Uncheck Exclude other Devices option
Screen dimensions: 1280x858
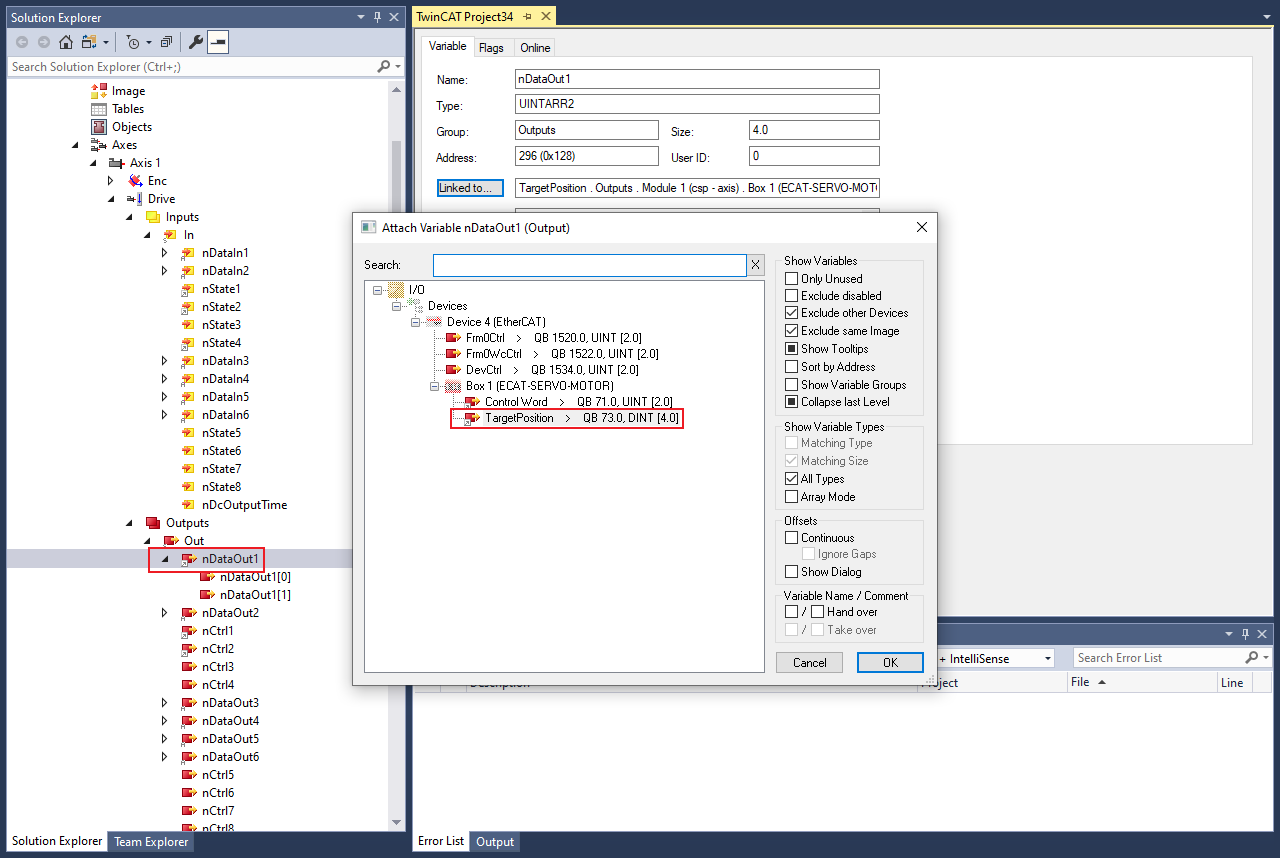pyautogui.click(x=792, y=313)
